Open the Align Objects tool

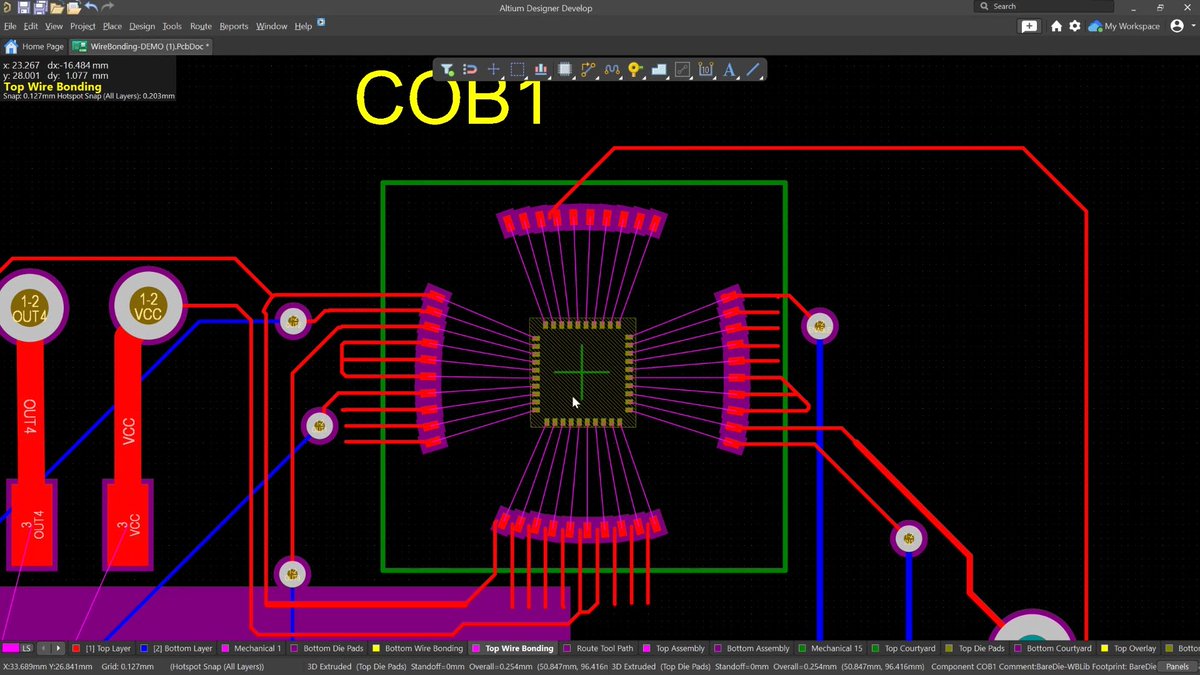(x=541, y=70)
